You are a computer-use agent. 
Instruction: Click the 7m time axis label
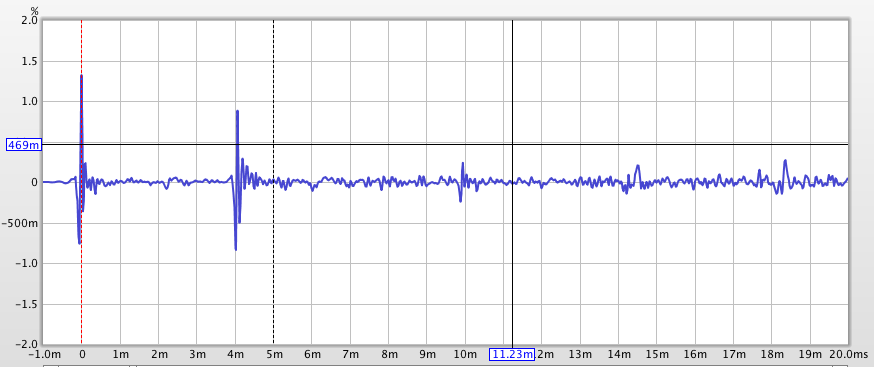[x=351, y=355]
